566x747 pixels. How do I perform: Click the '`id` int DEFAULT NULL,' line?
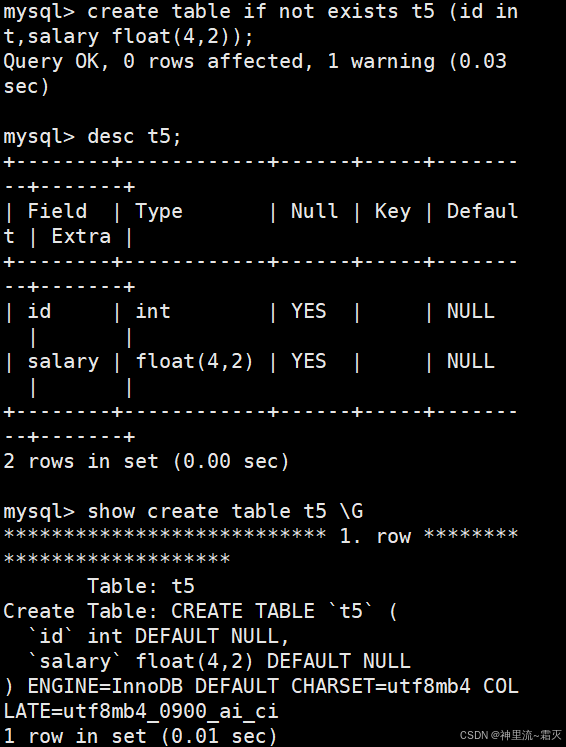click(x=159, y=636)
